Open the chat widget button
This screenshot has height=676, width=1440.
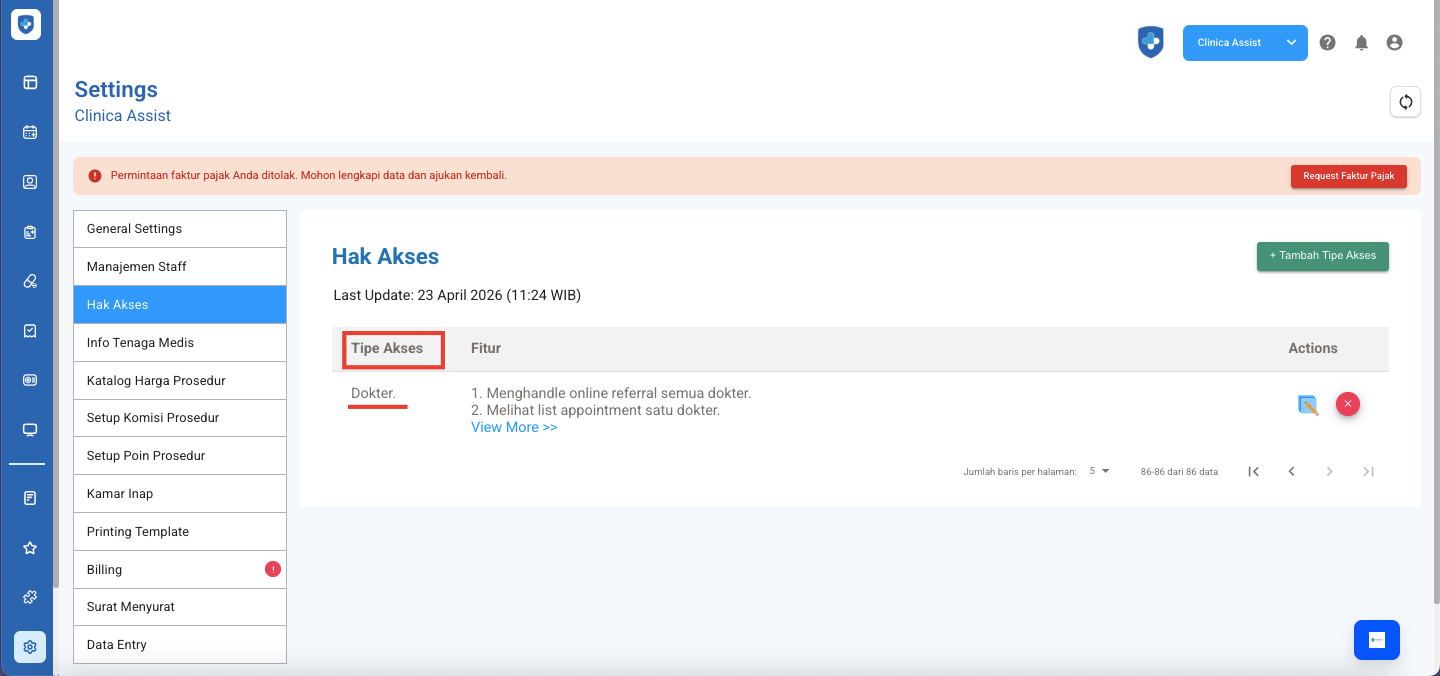click(x=1376, y=640)
